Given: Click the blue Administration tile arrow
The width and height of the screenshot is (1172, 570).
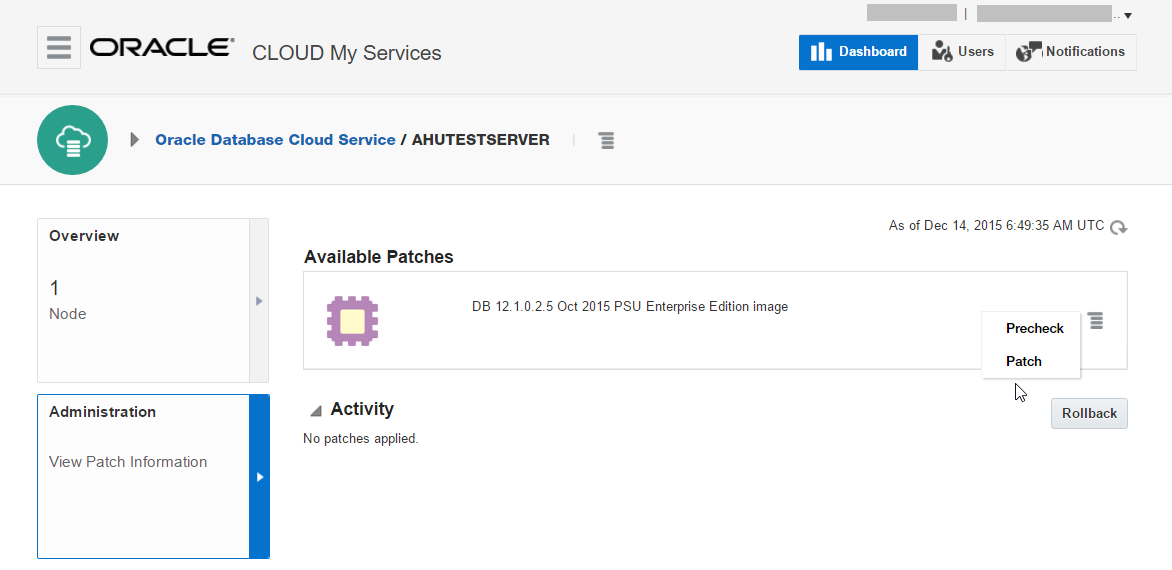Looking at the screenshot, I should point(259,477).
